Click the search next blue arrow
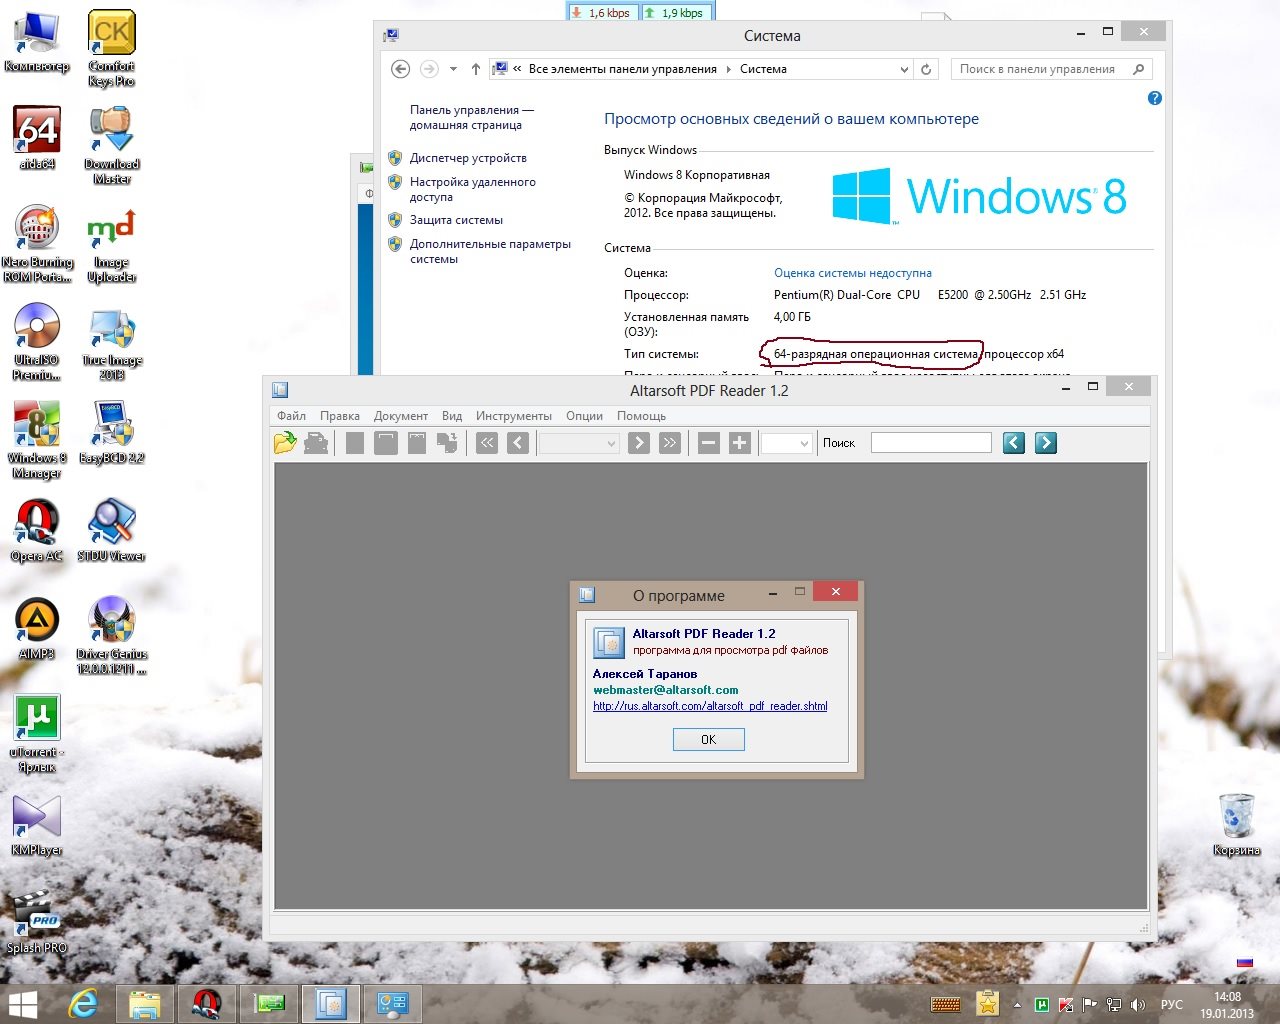Viewport: 1280px width, 1024px height. (1046, 443)
